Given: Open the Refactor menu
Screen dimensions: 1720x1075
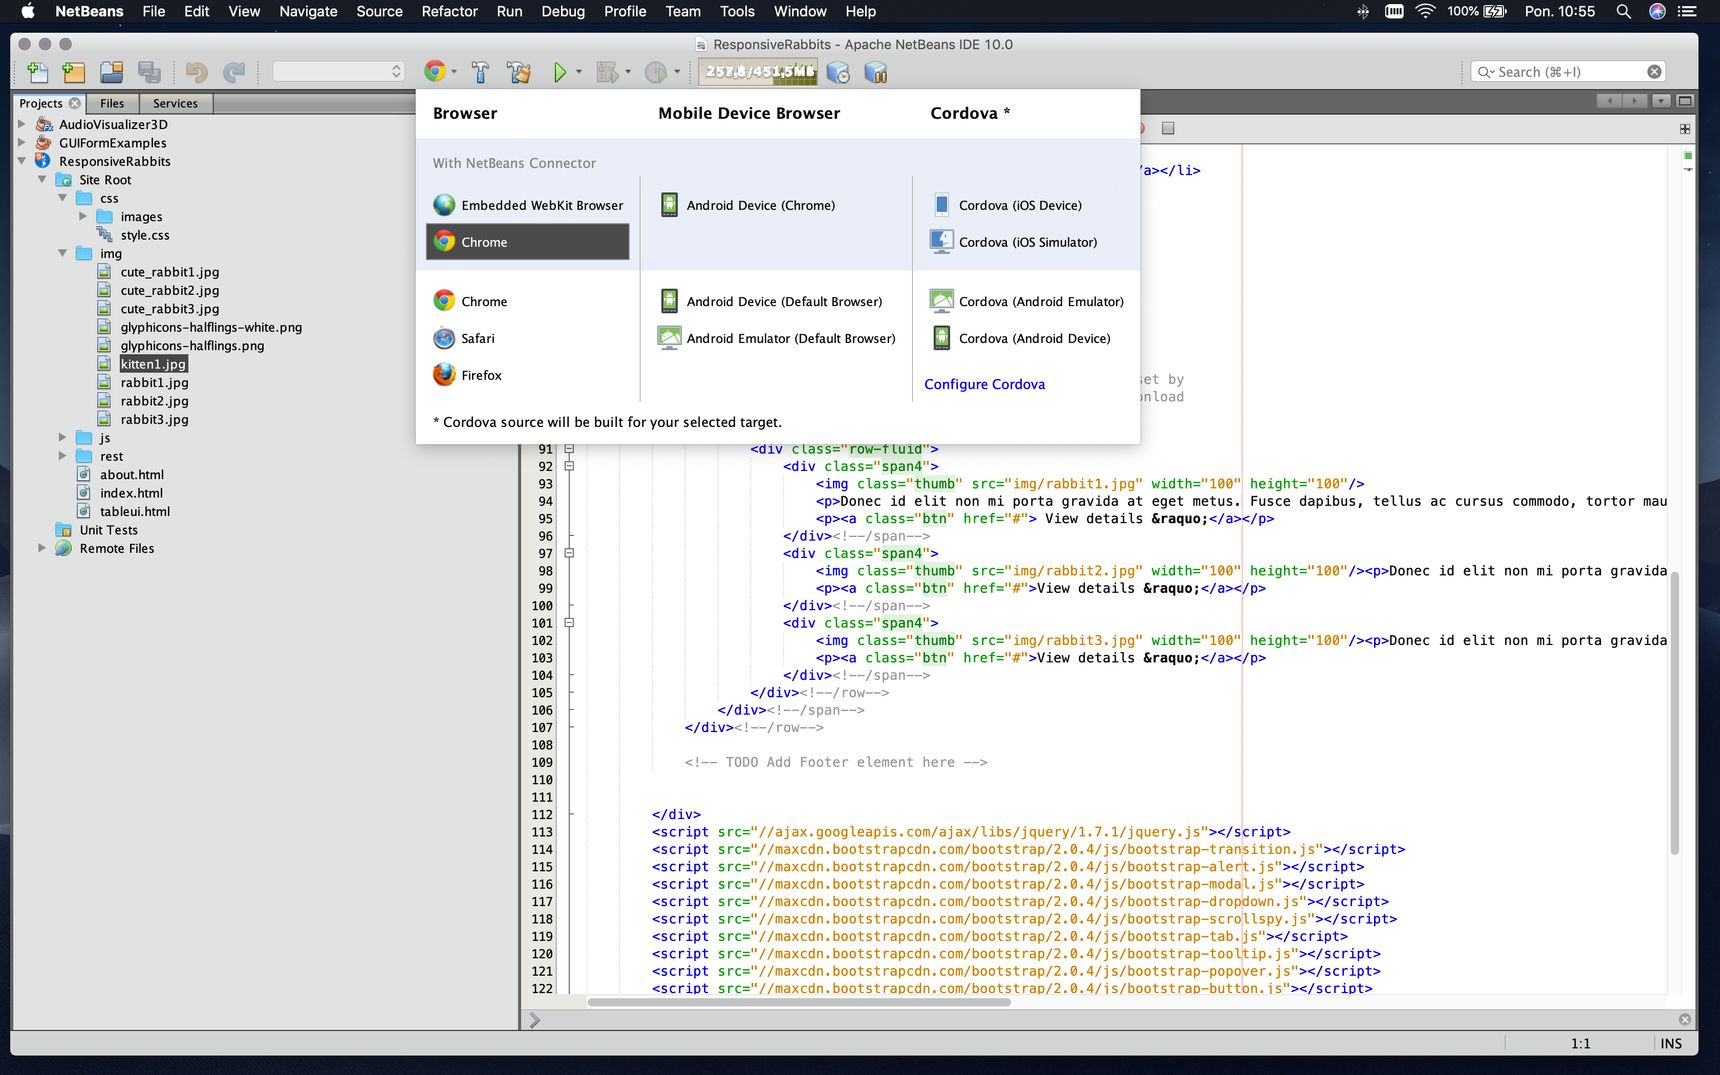Looking at the screenshot, I should tap(449, 11).
